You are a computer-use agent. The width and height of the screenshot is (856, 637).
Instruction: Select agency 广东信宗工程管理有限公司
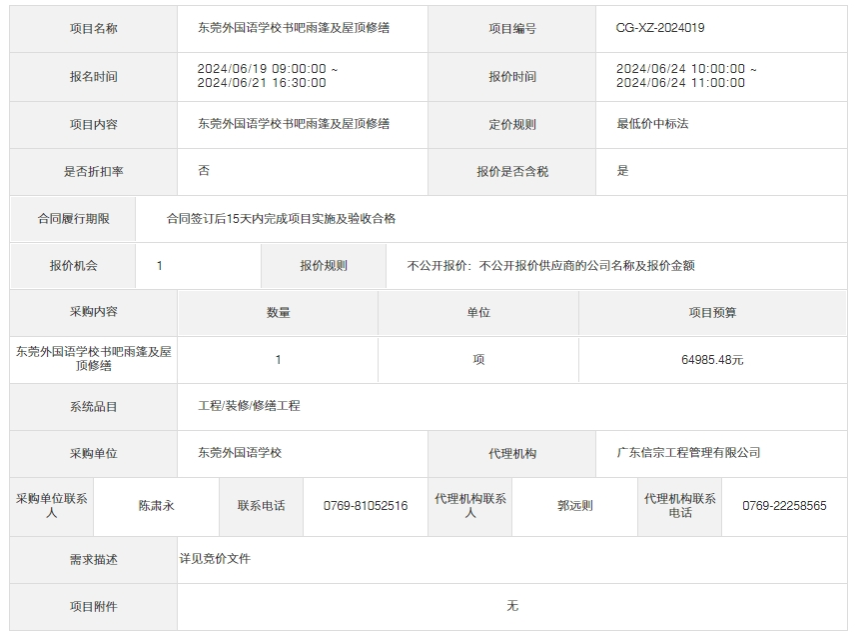688,453
